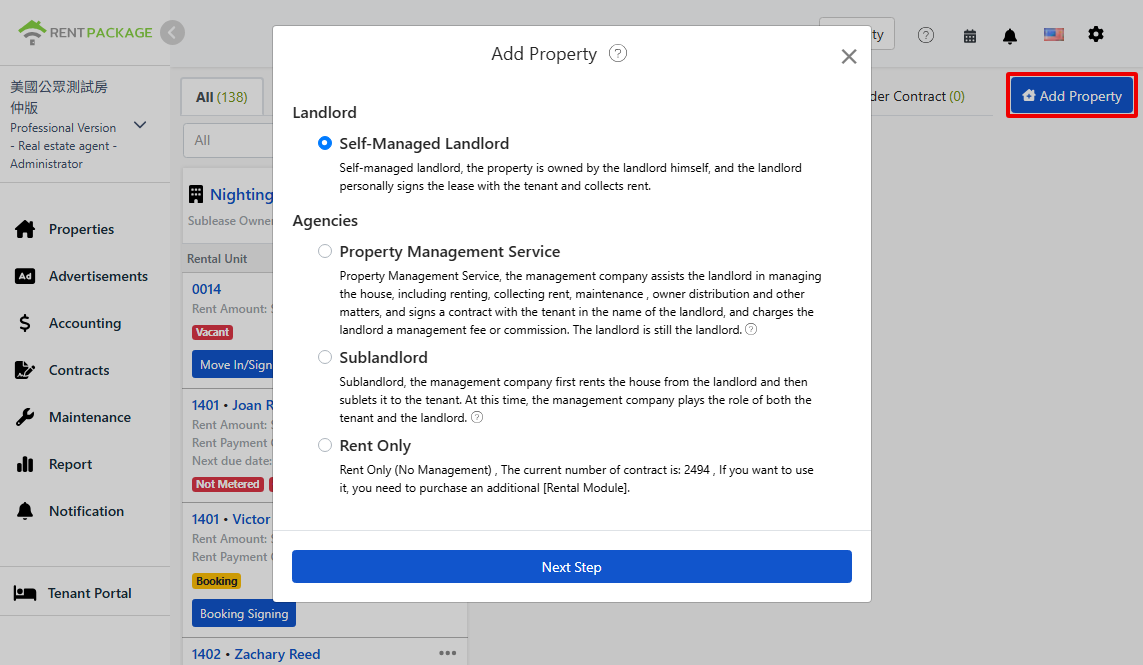1143x665 pixels.
Task: Click the Landlord section heading
Action: tap(324, 112)
